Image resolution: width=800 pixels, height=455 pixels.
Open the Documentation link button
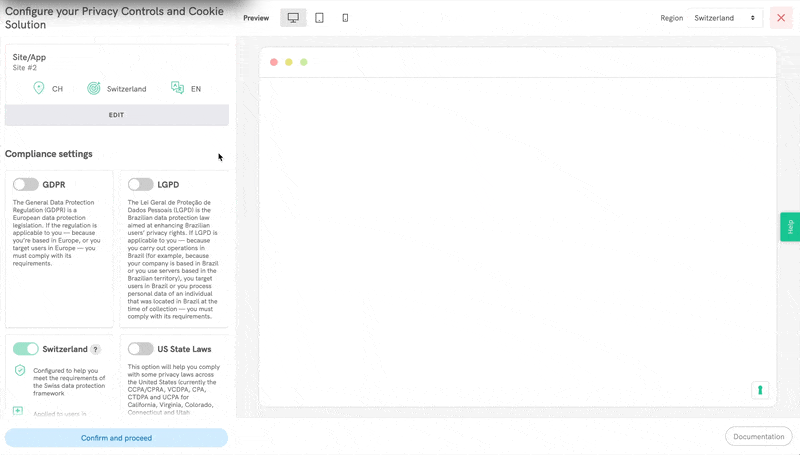[x=758, y=436]
